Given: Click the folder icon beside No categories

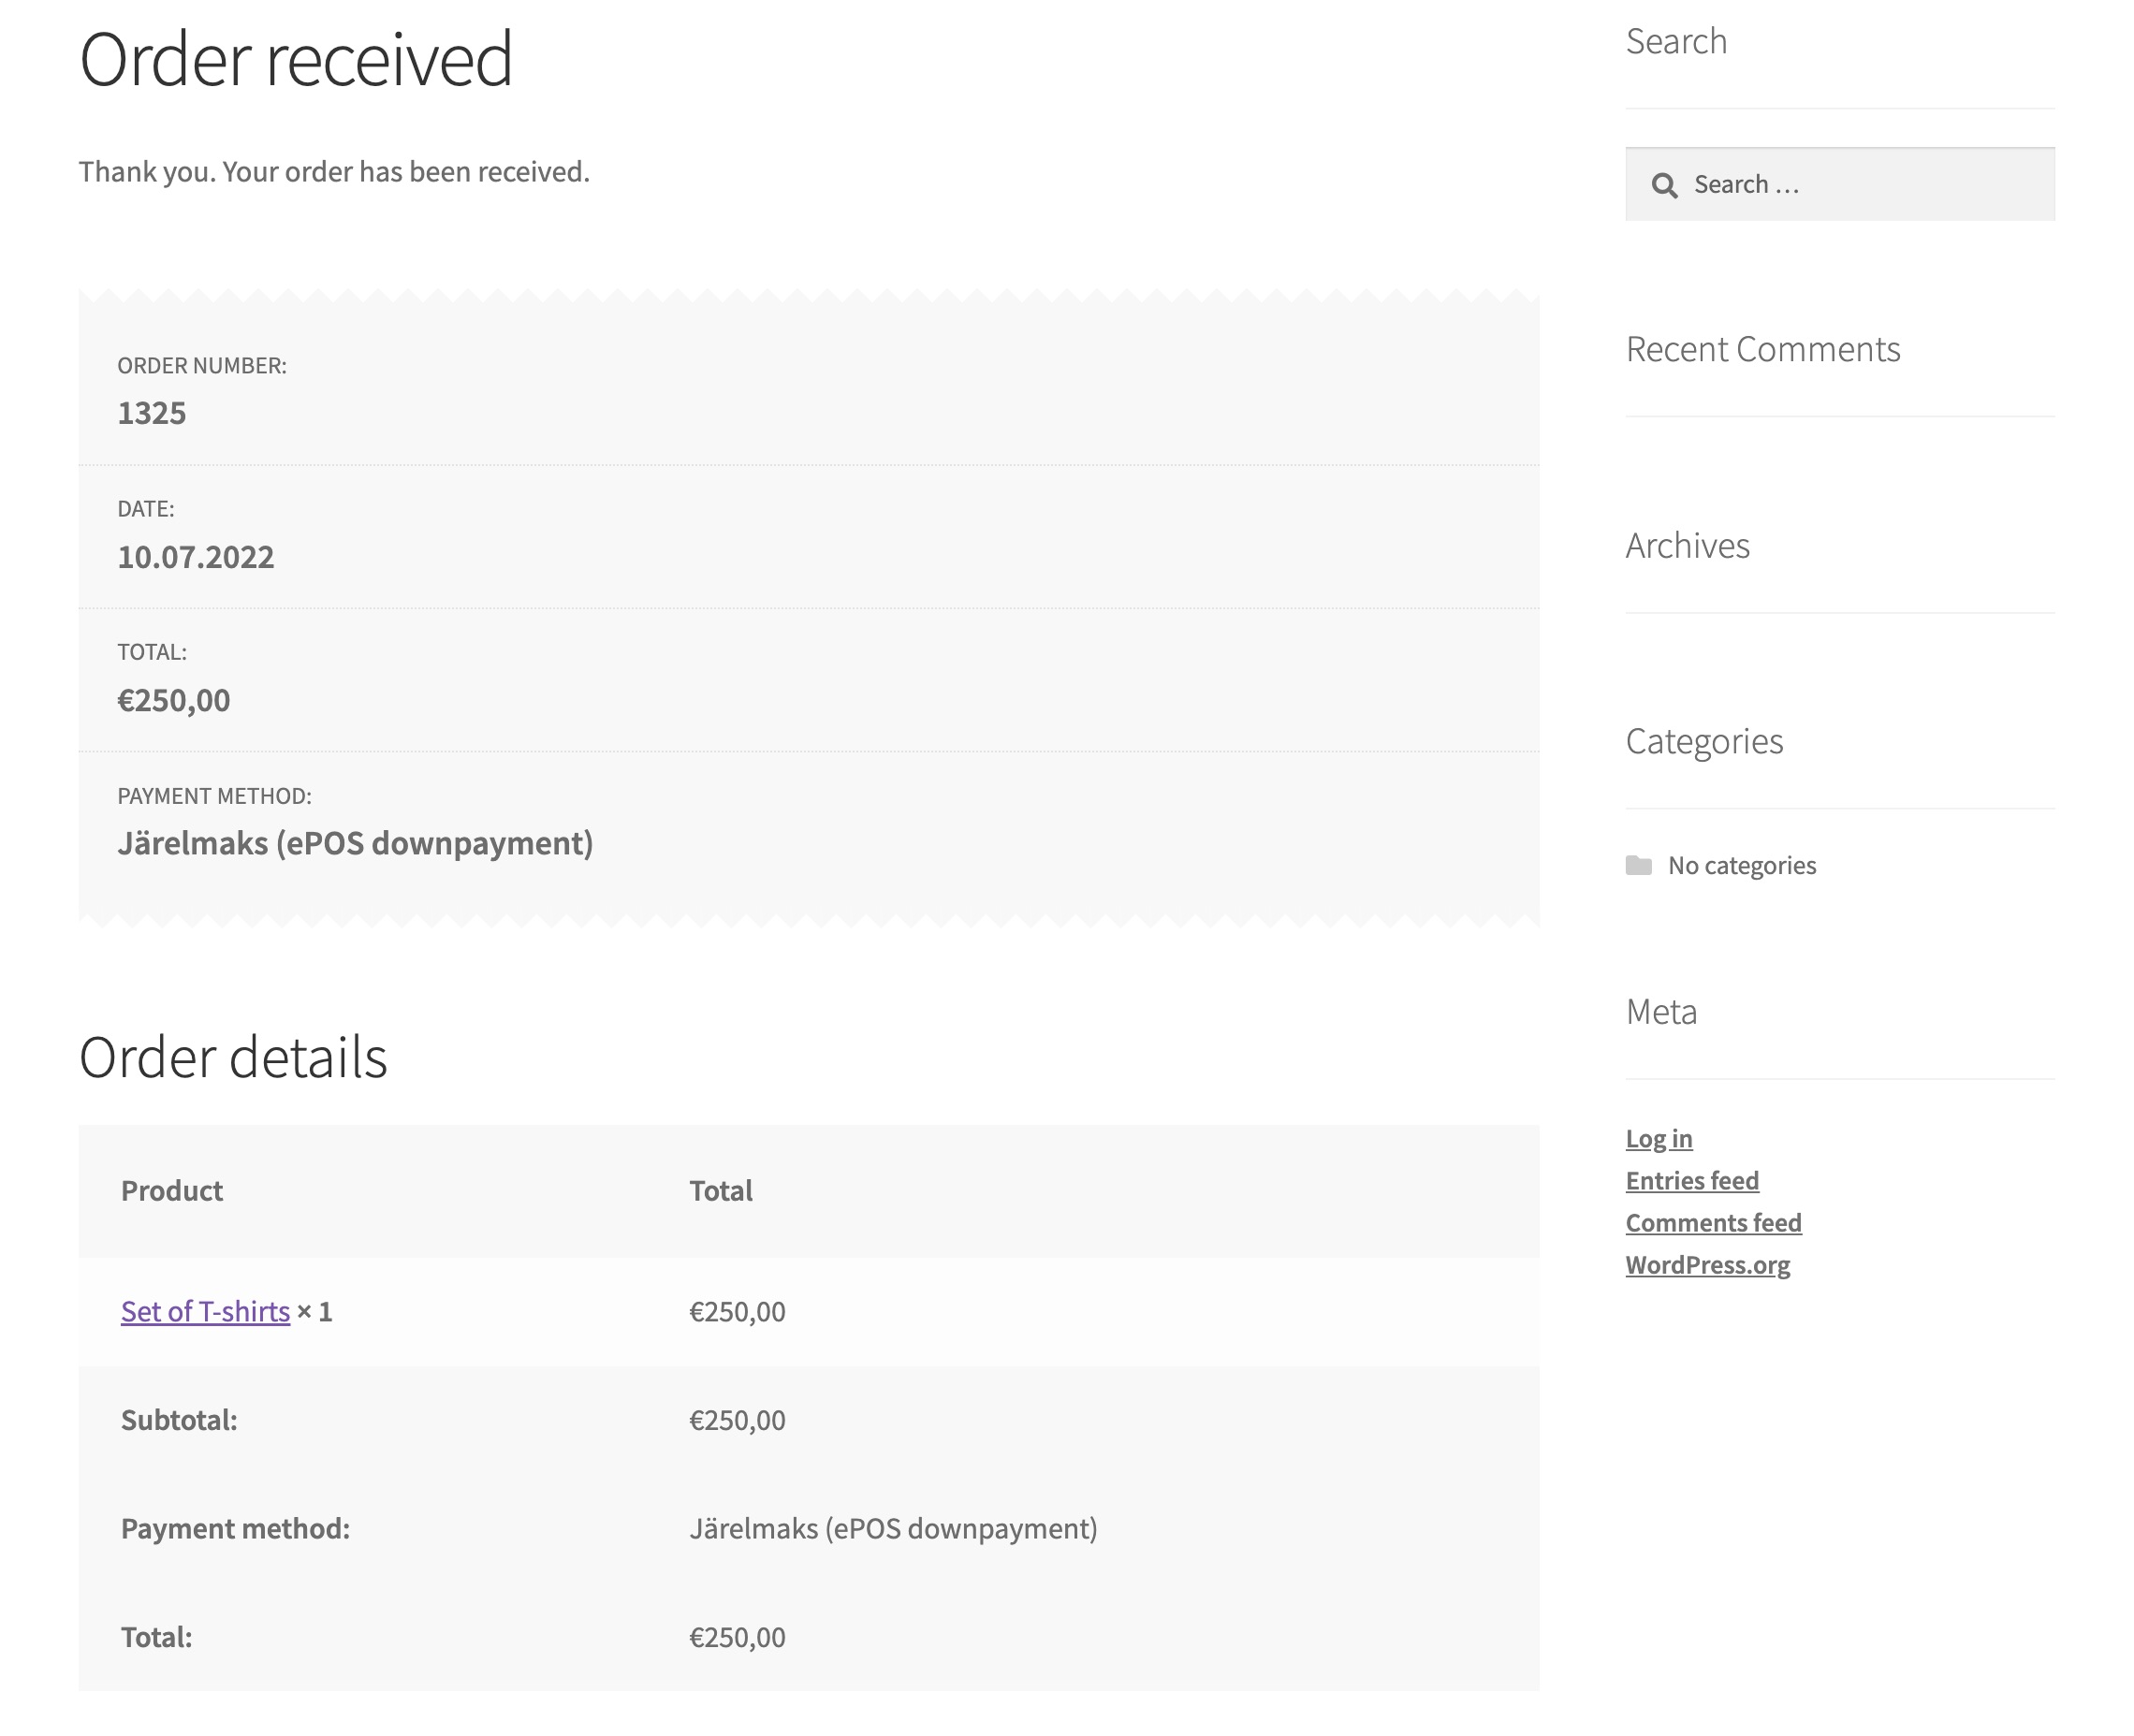Looking at the screenshot, I should [1638, 865].
